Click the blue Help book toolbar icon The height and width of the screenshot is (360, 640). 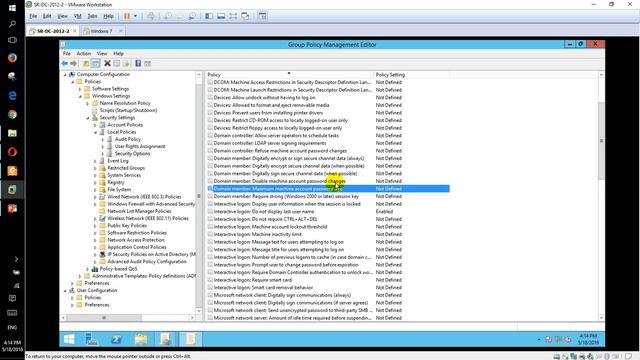138,64
